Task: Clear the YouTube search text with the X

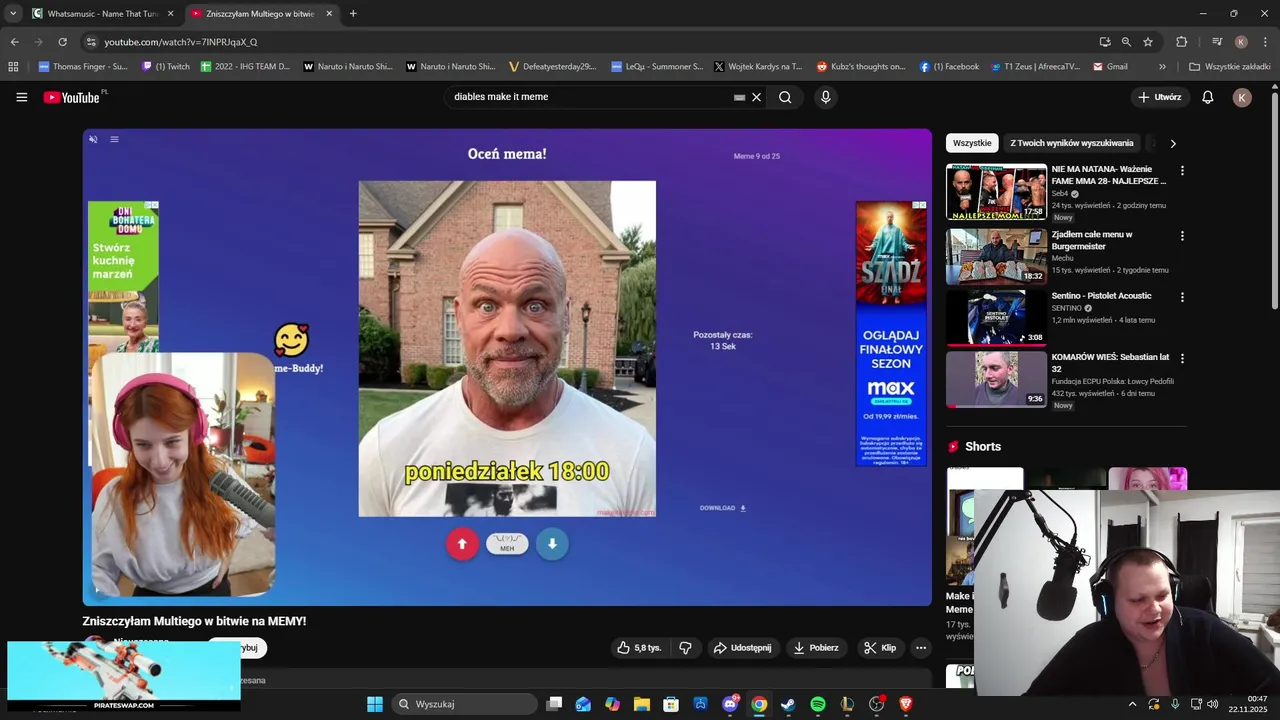Action: [757, 97]
